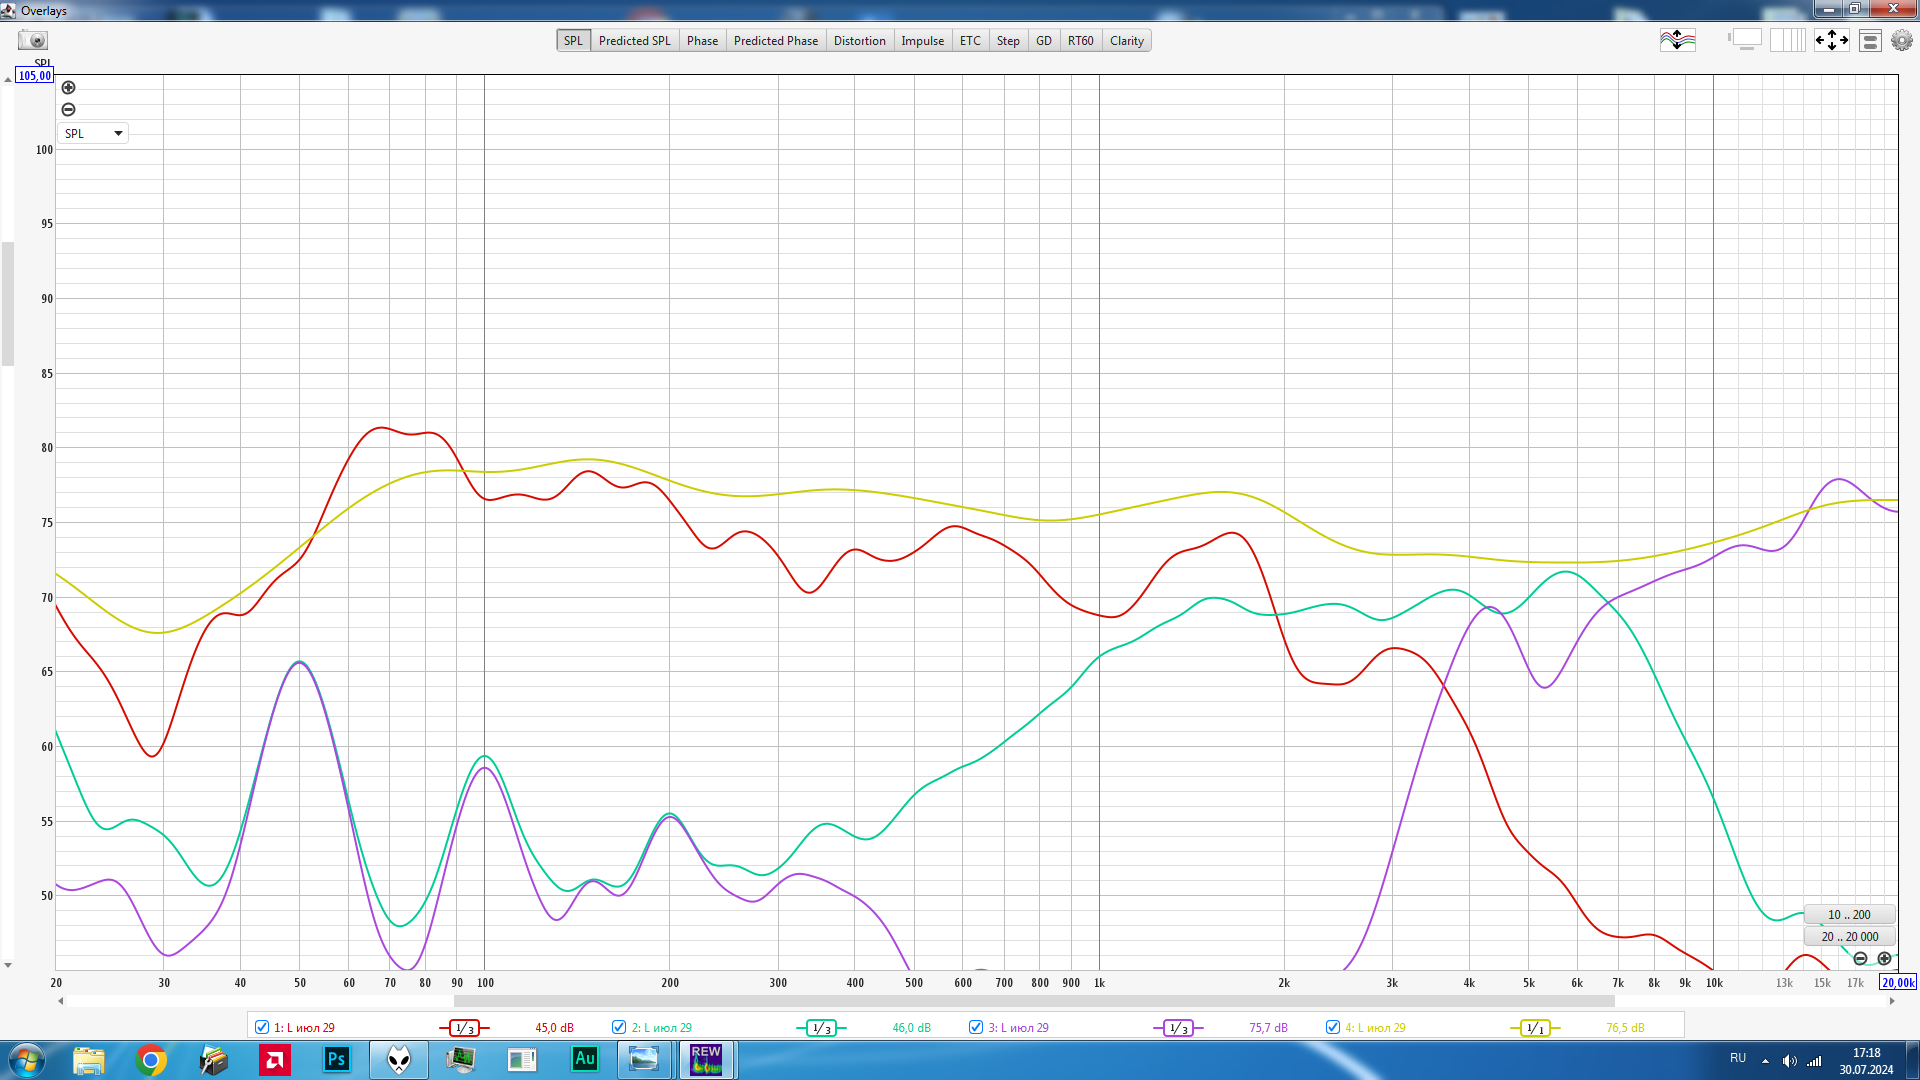Uncheck trace 2: L июл 29
This screenshot has width=1920, height=1080.
pos(619,1027)
